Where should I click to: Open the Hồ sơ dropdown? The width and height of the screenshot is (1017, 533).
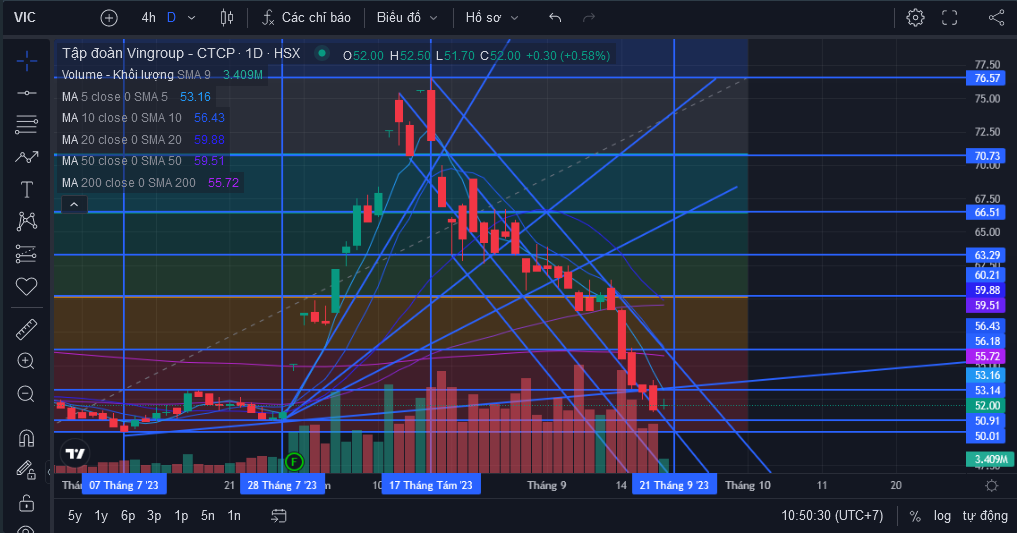point(492,18)
